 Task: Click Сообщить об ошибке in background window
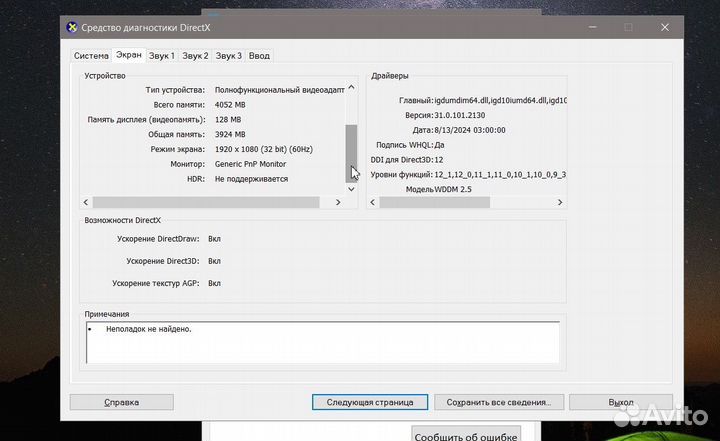tap(466, 435)
